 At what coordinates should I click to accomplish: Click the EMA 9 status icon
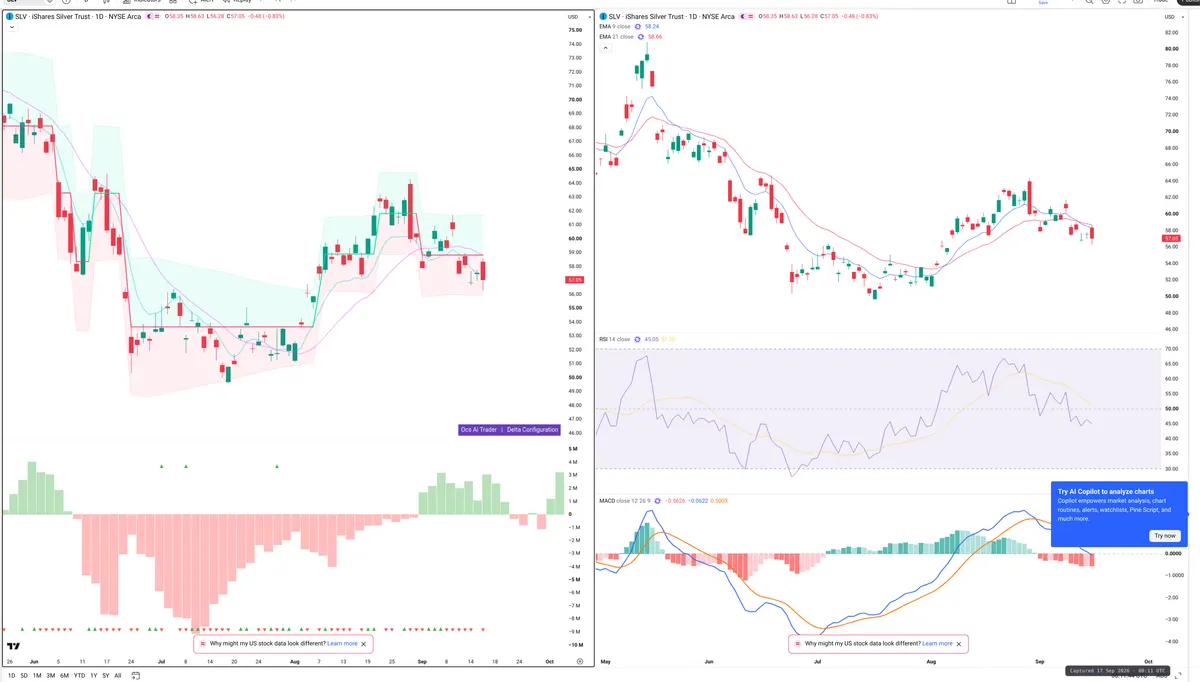coord(638,27)
